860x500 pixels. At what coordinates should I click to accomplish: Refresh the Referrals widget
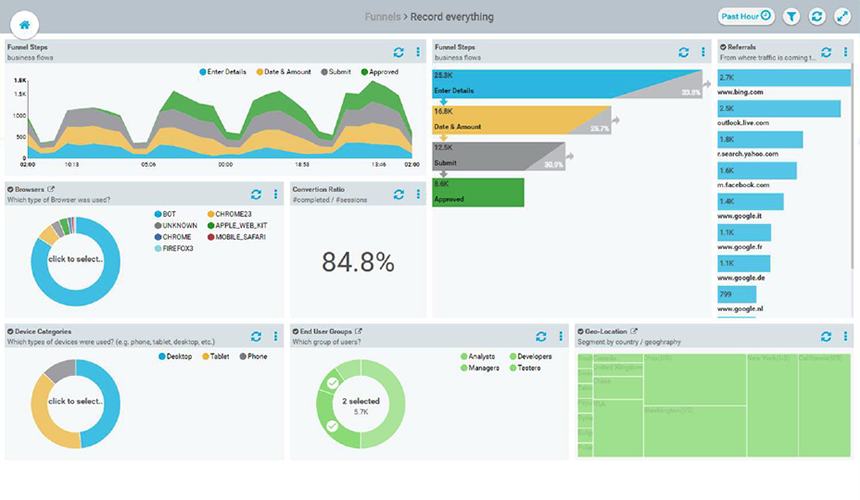click(827, 52)
